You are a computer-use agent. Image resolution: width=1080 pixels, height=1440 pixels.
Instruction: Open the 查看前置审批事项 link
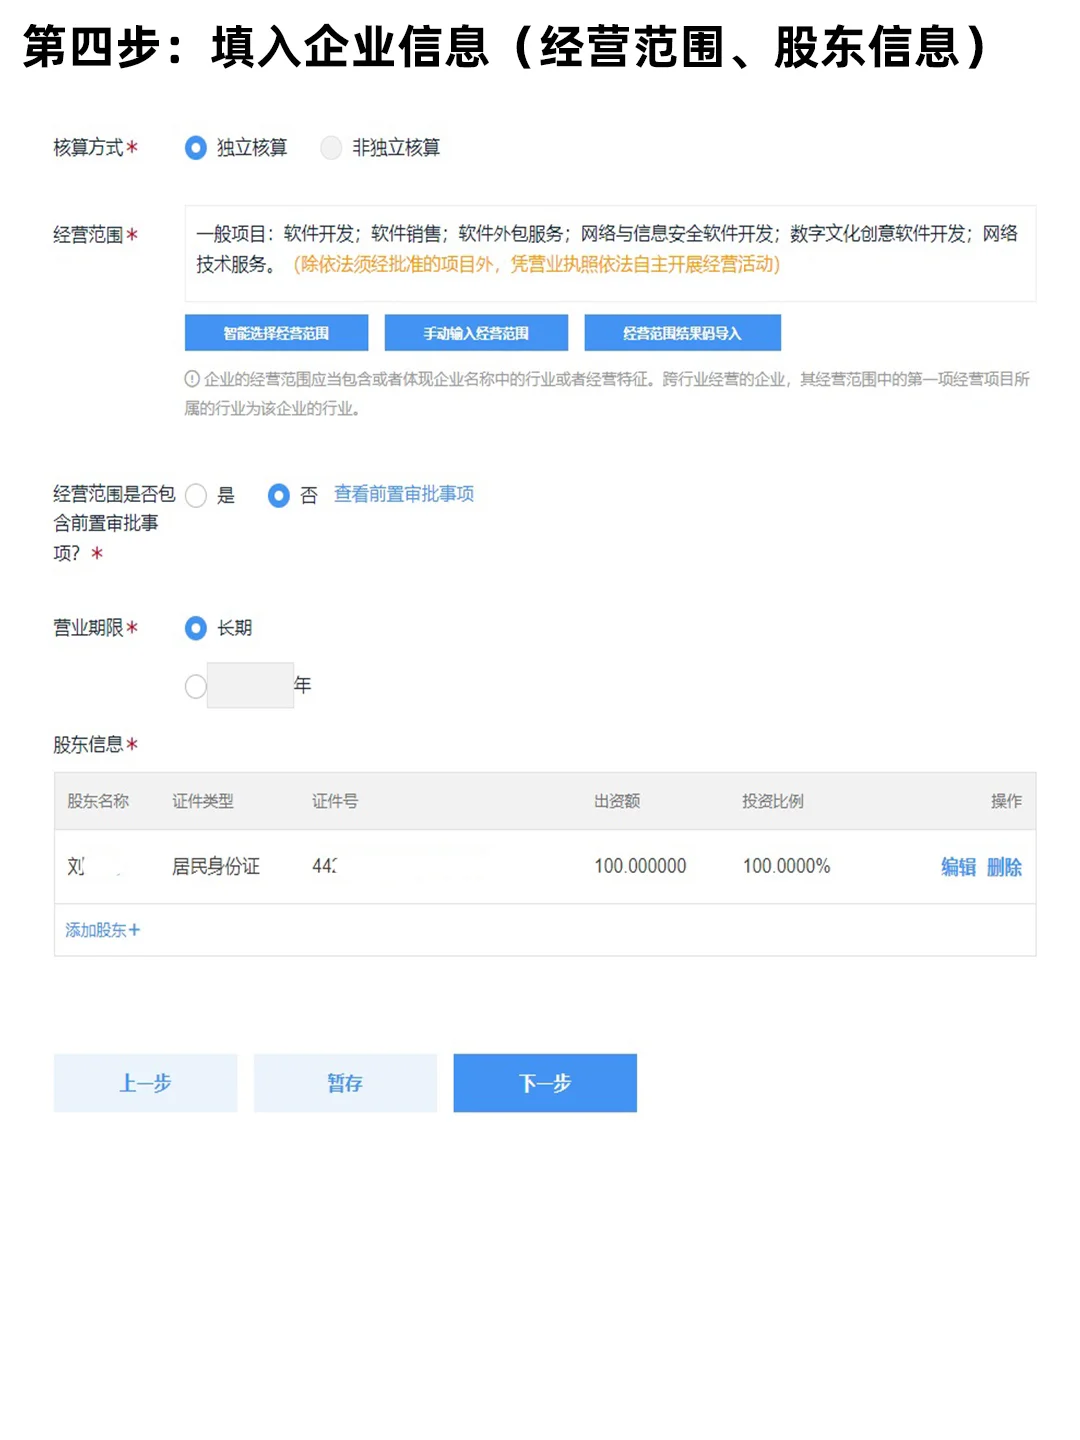[x=404, y=494]
